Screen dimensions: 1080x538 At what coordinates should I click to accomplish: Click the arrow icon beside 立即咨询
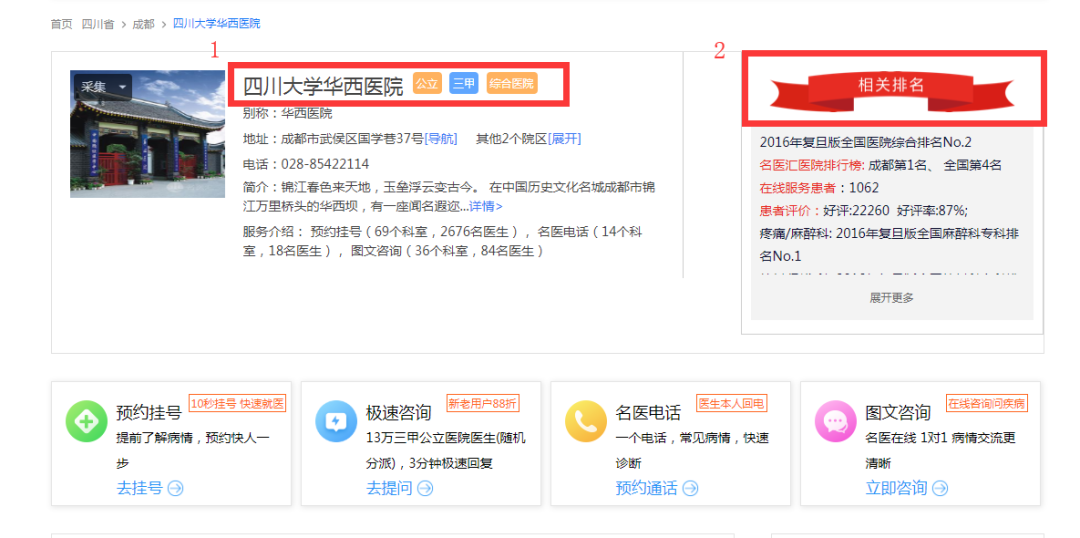point(940,488)
